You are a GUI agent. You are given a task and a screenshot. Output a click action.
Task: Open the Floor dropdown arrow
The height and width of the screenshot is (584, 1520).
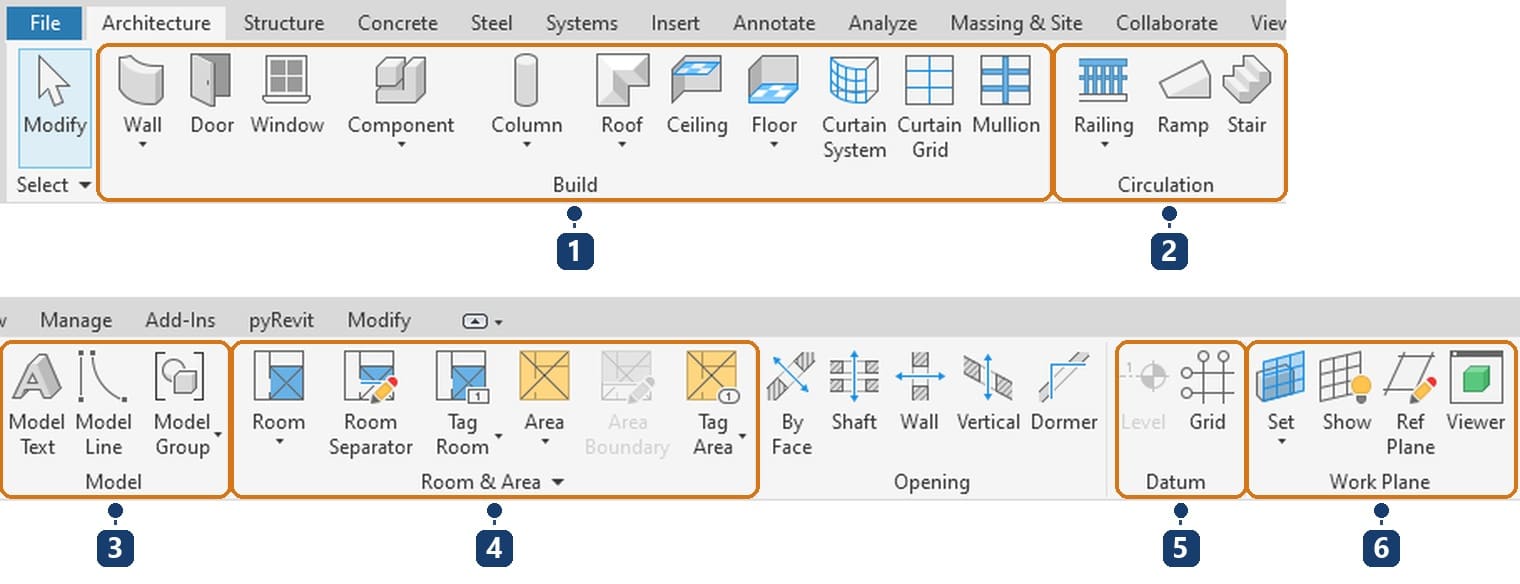point(774,146)
